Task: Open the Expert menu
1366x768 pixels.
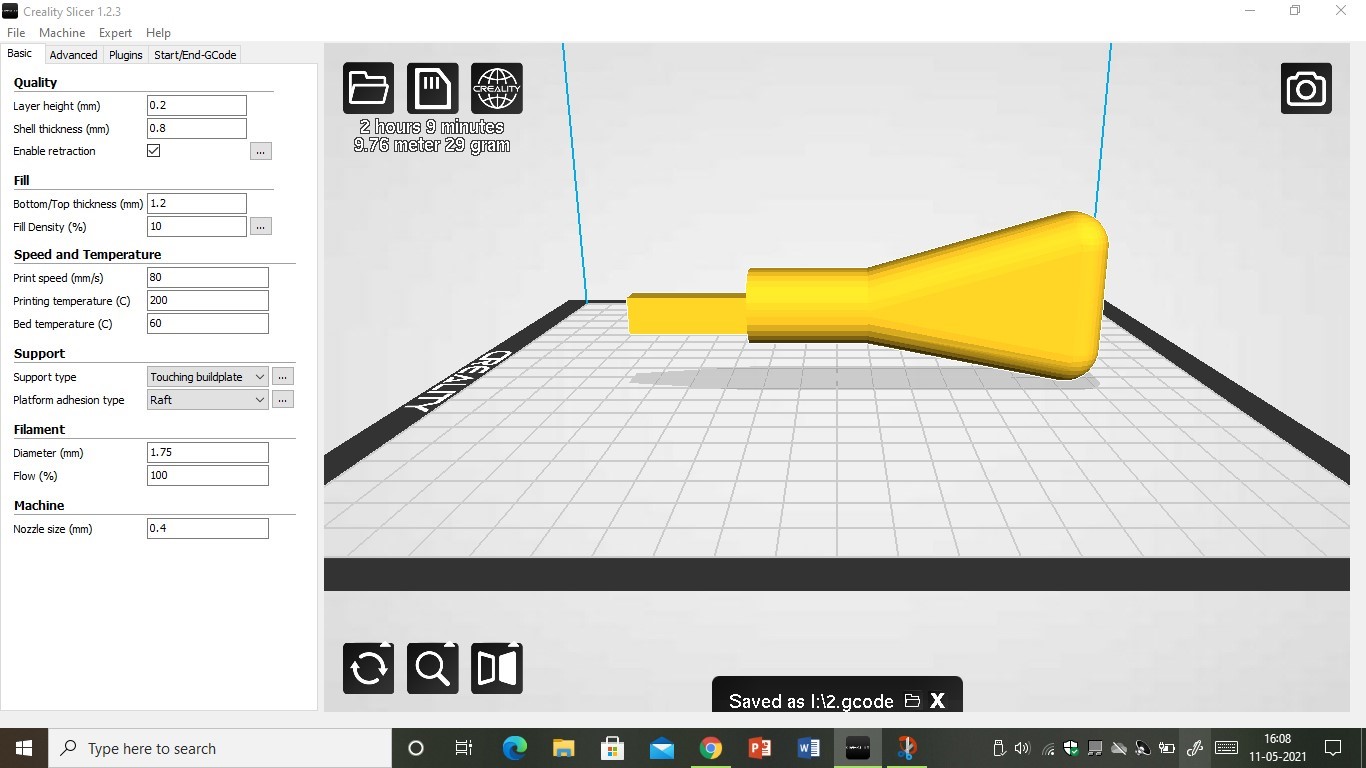Action: (115, 32)
